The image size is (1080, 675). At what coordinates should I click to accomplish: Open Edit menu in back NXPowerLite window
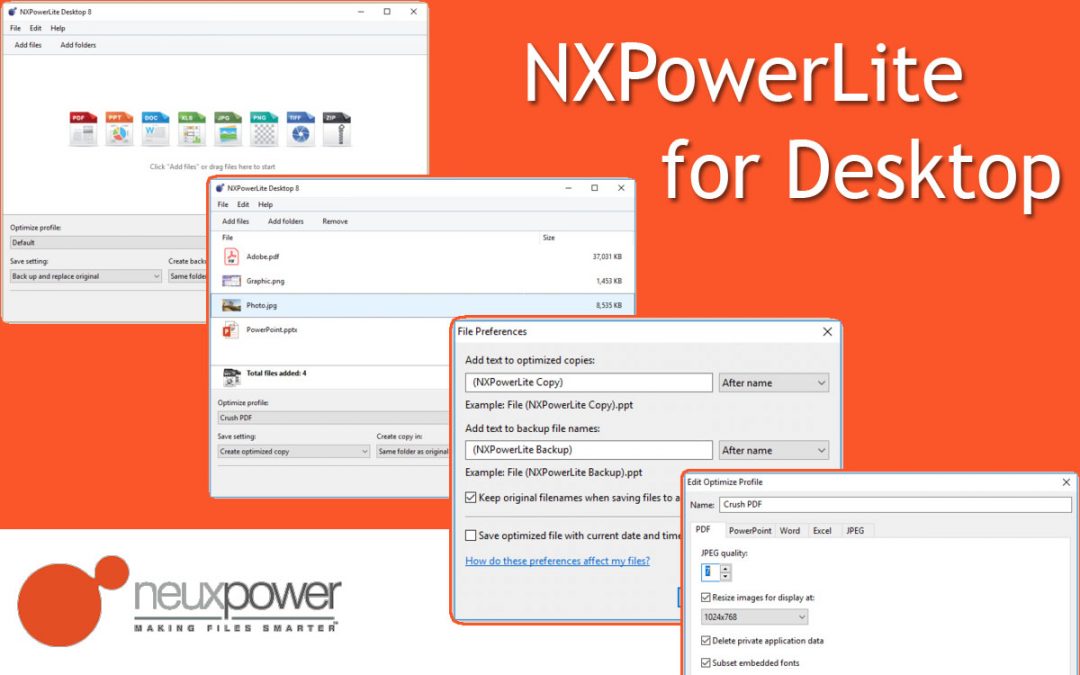(35, 28)
